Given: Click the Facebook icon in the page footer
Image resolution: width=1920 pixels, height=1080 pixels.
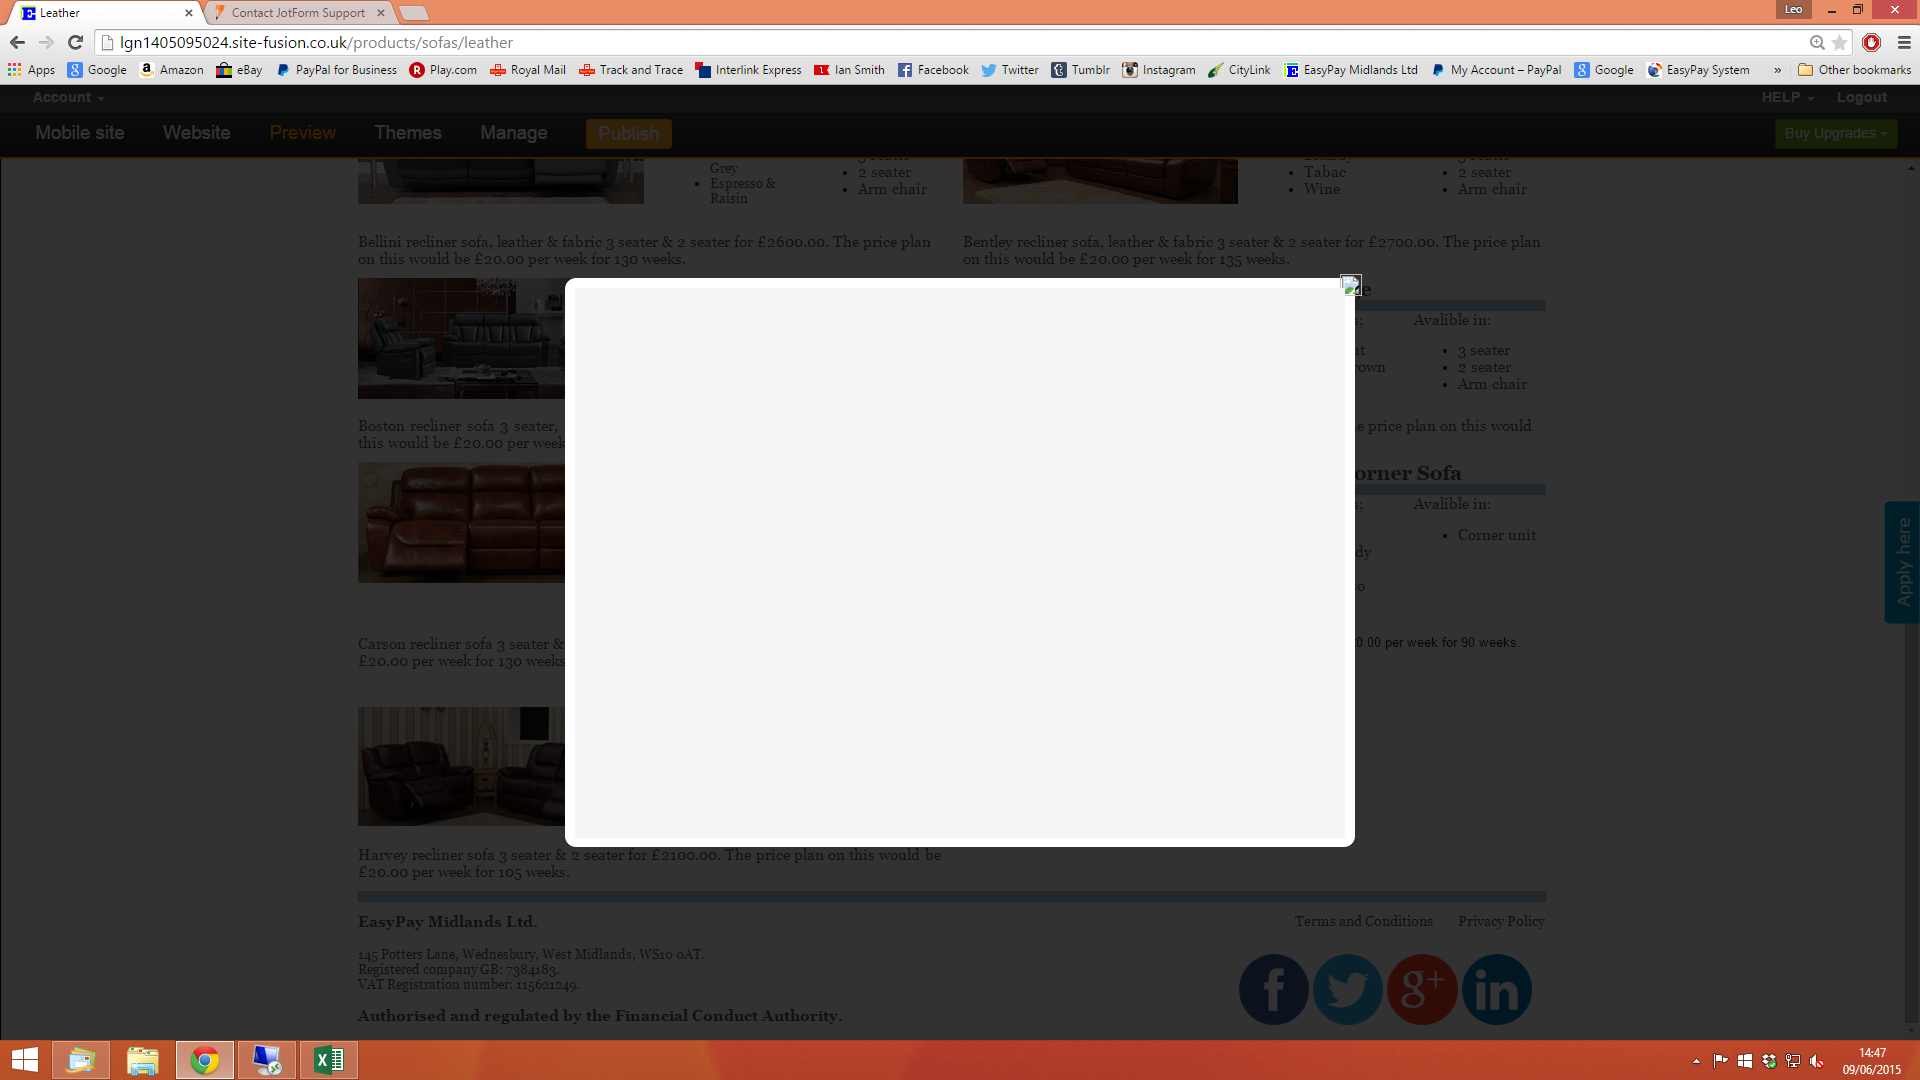Looking at the screenshot, I should [1273, 989].
